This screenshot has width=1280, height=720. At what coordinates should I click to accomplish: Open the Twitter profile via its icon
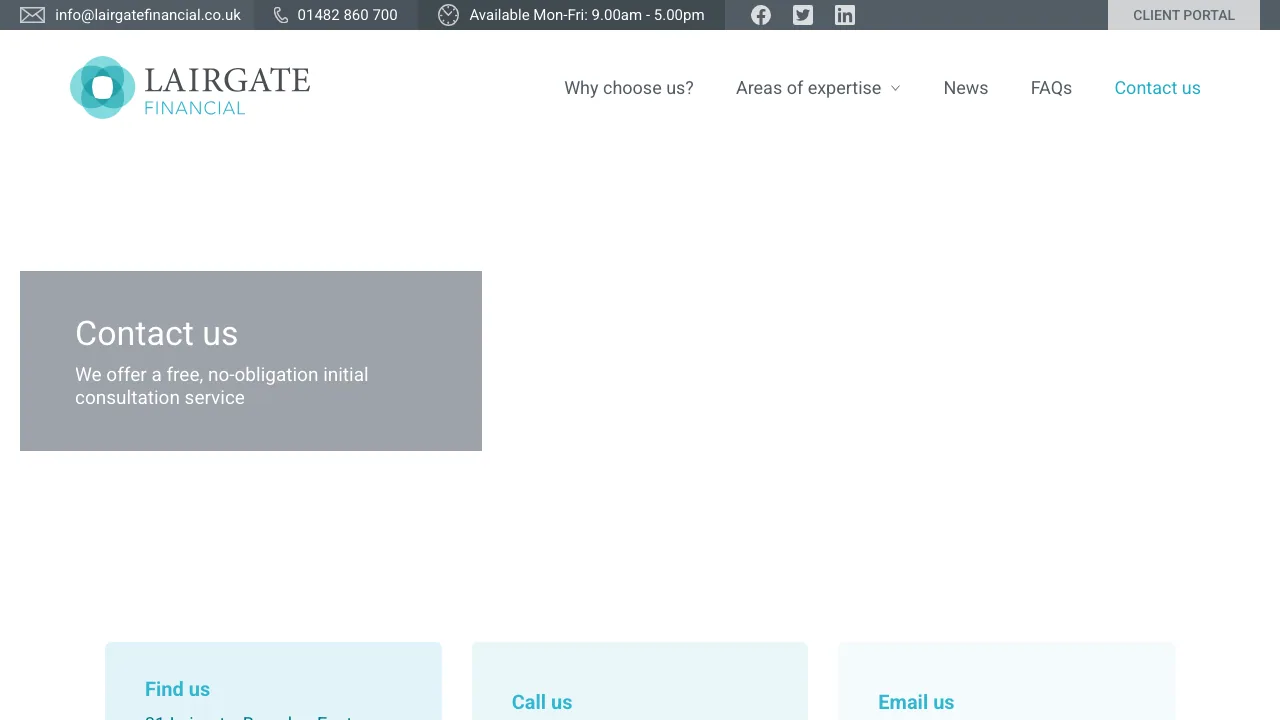pyautogui.click(x=803, y=15)
